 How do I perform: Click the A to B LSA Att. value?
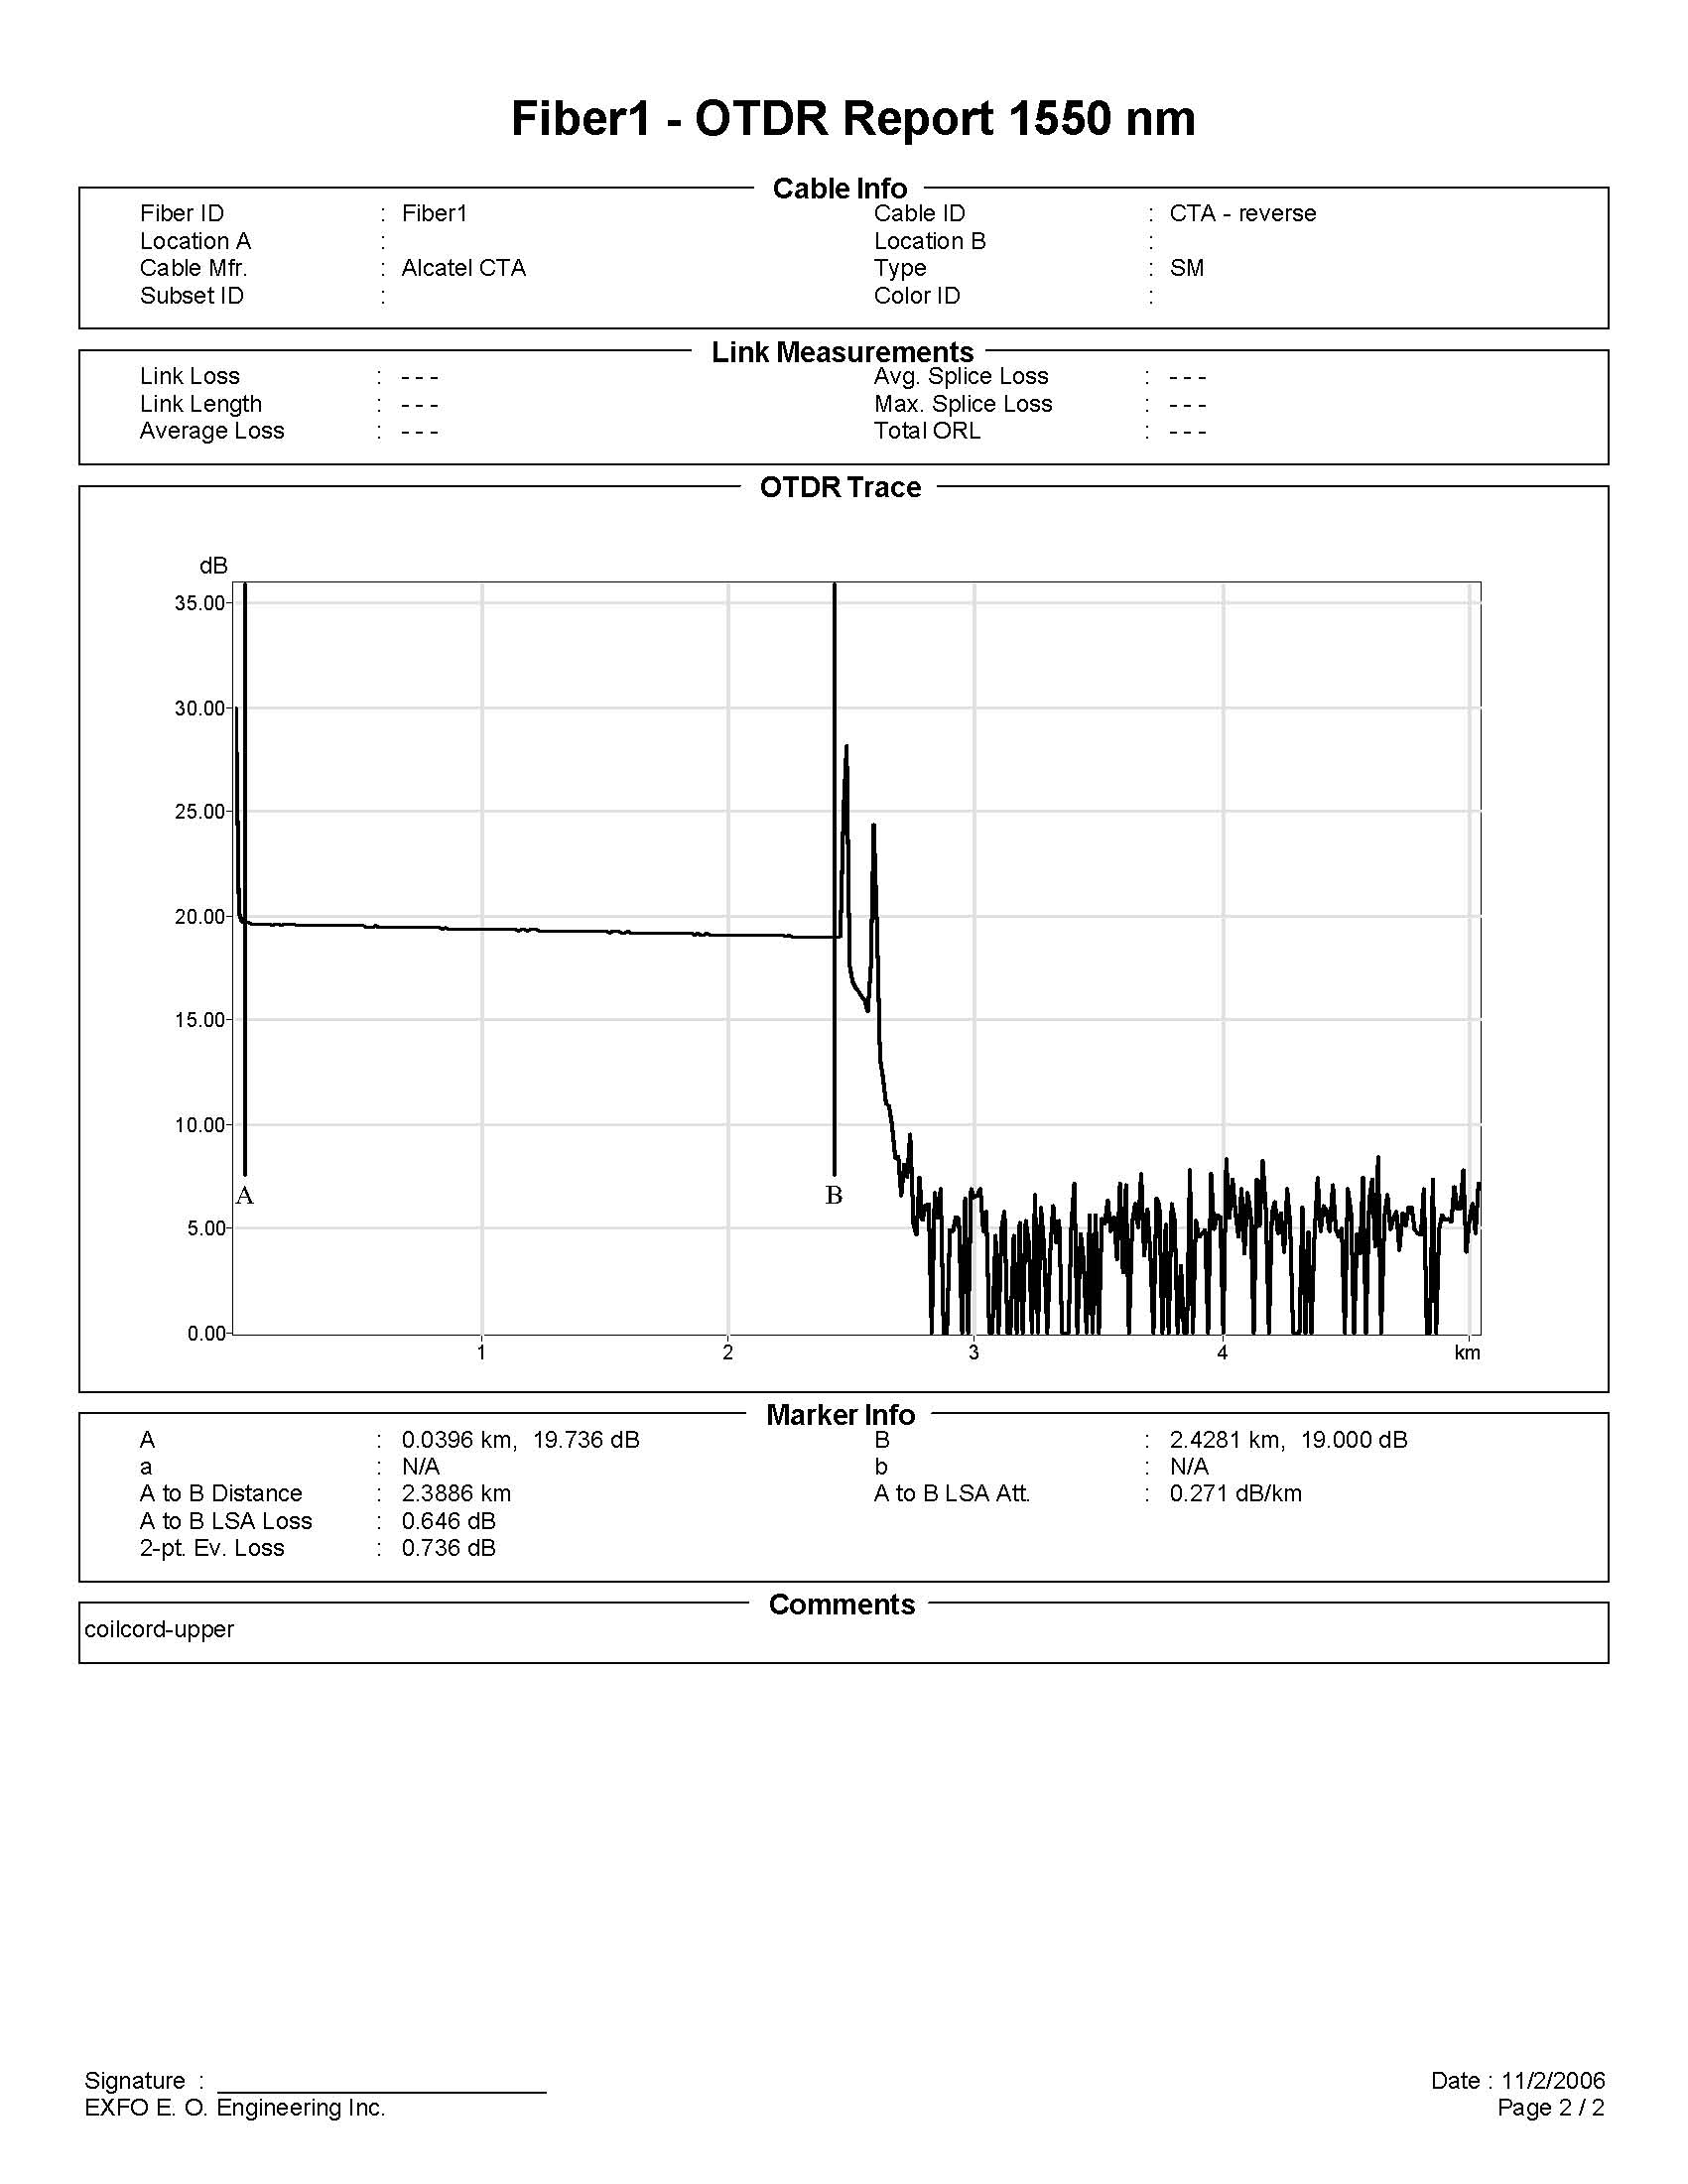tap(1236, 1493)
